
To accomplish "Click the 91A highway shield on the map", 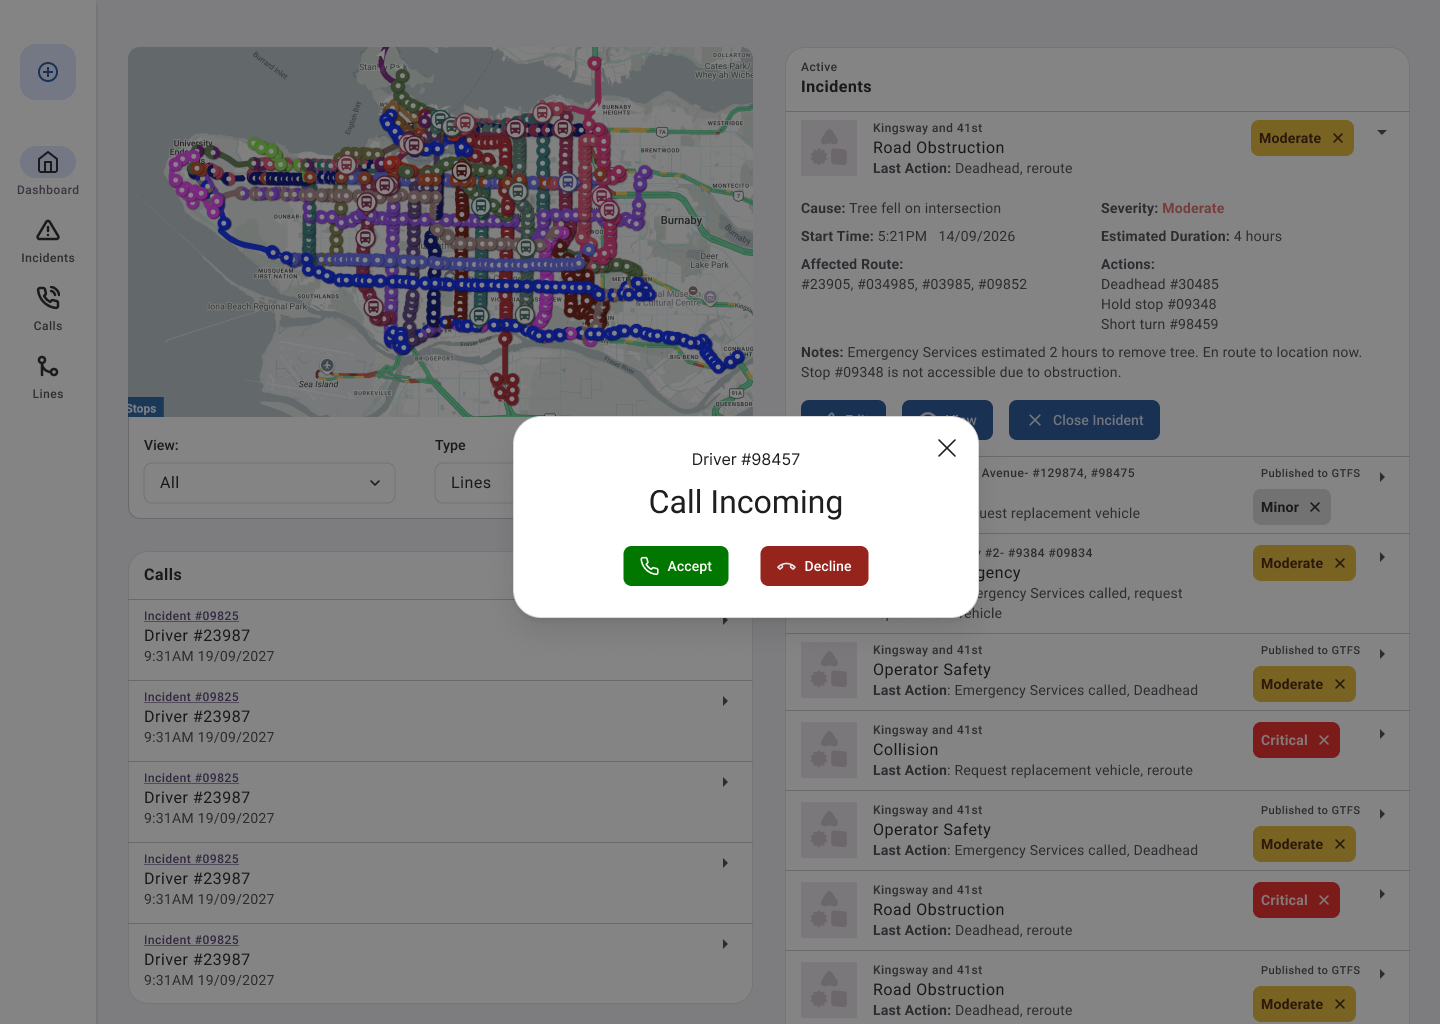I will pos(736,394).
